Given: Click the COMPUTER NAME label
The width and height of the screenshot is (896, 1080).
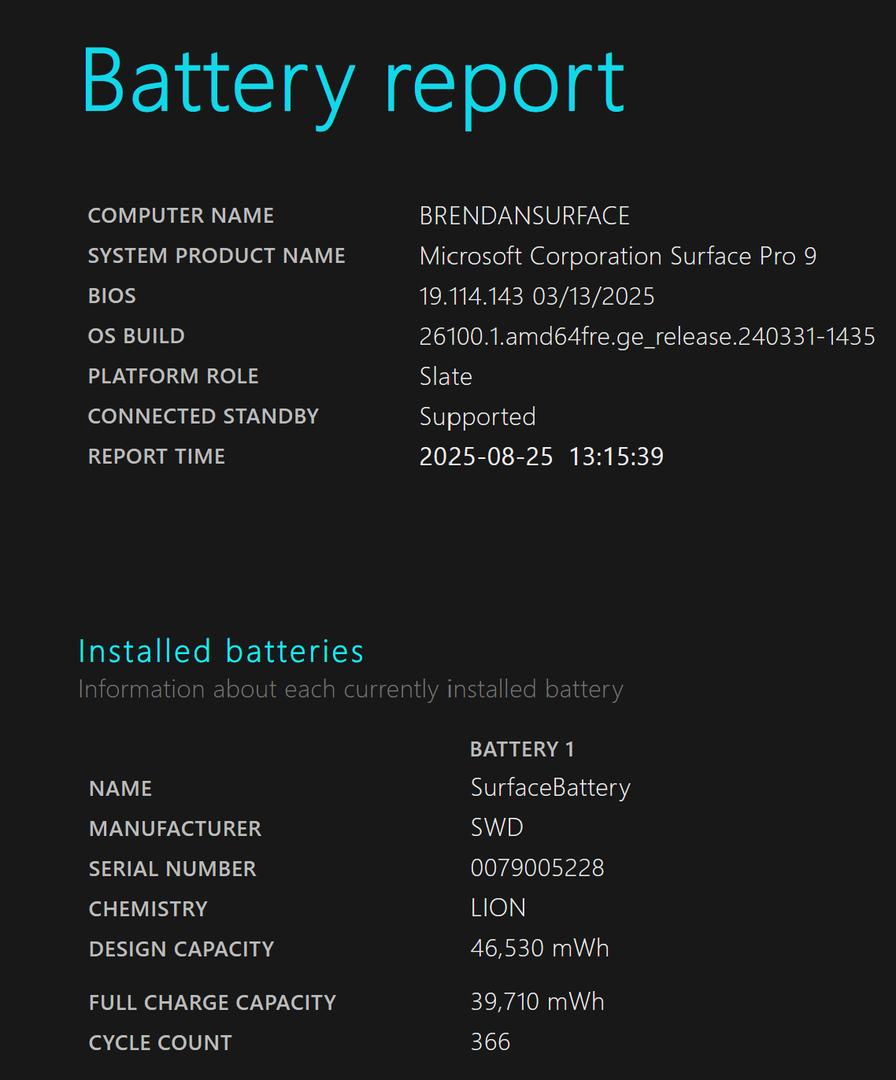Looking at the screenshot, I should [x=180, y=216].
